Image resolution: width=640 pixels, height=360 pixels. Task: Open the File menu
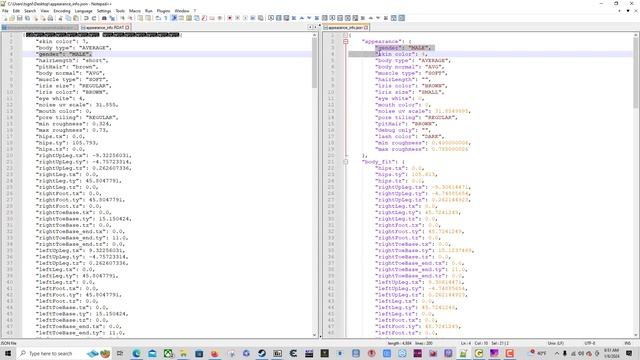click(x=5, y=11)
